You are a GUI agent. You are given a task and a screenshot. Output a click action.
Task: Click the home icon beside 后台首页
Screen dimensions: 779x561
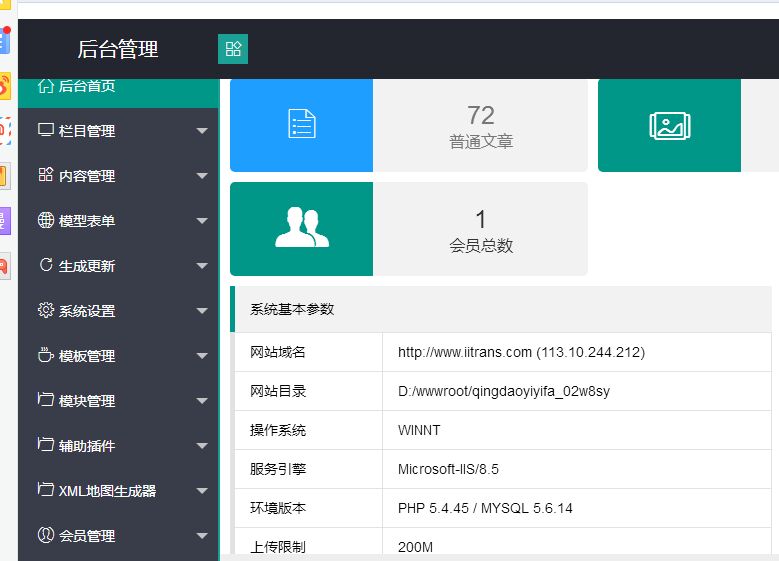coord(46,86)
